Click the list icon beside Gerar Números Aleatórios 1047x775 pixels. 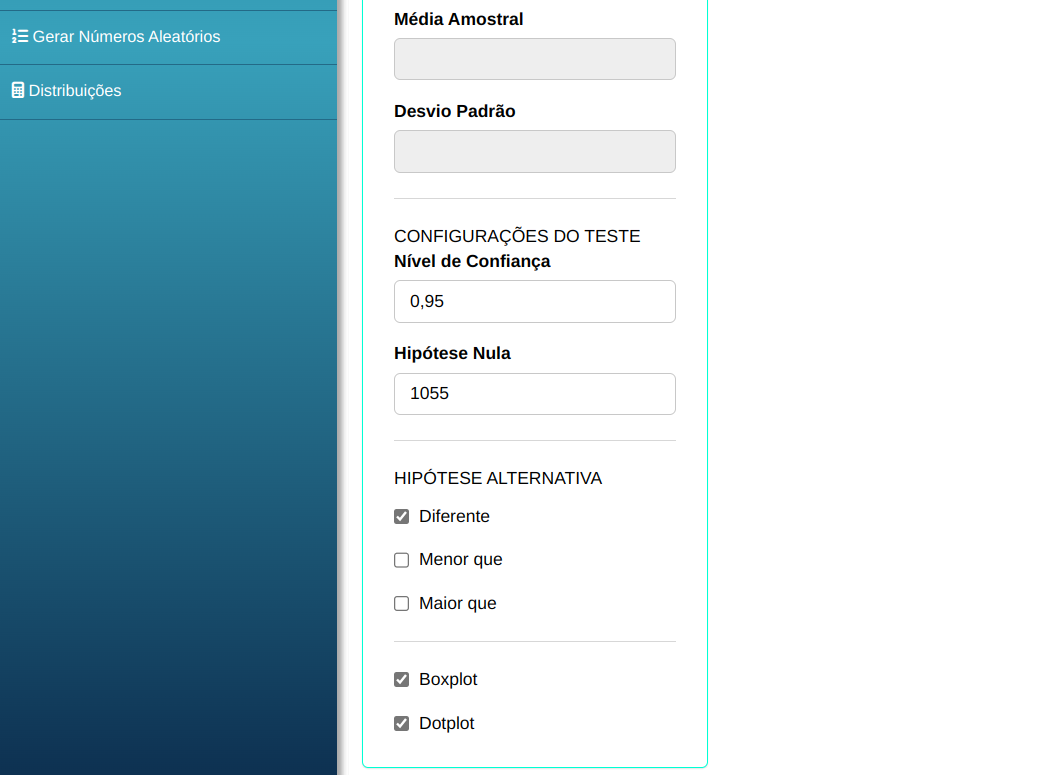click(x=19, y=37)
